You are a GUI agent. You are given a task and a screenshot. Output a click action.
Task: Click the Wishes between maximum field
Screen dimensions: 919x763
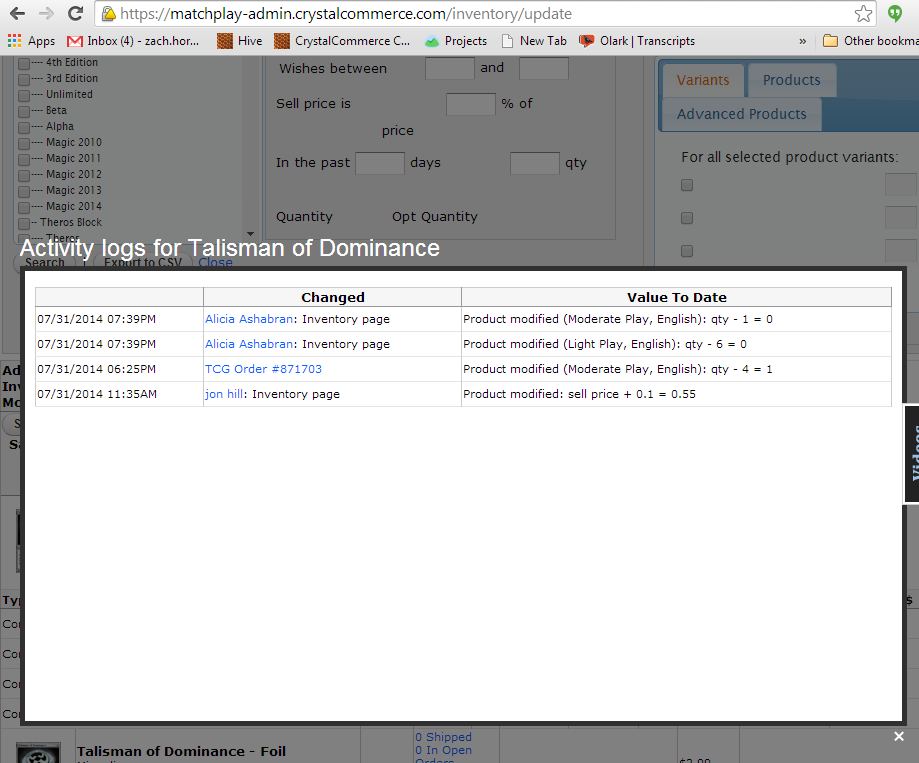pyautogui.click(x=543, y=68)
